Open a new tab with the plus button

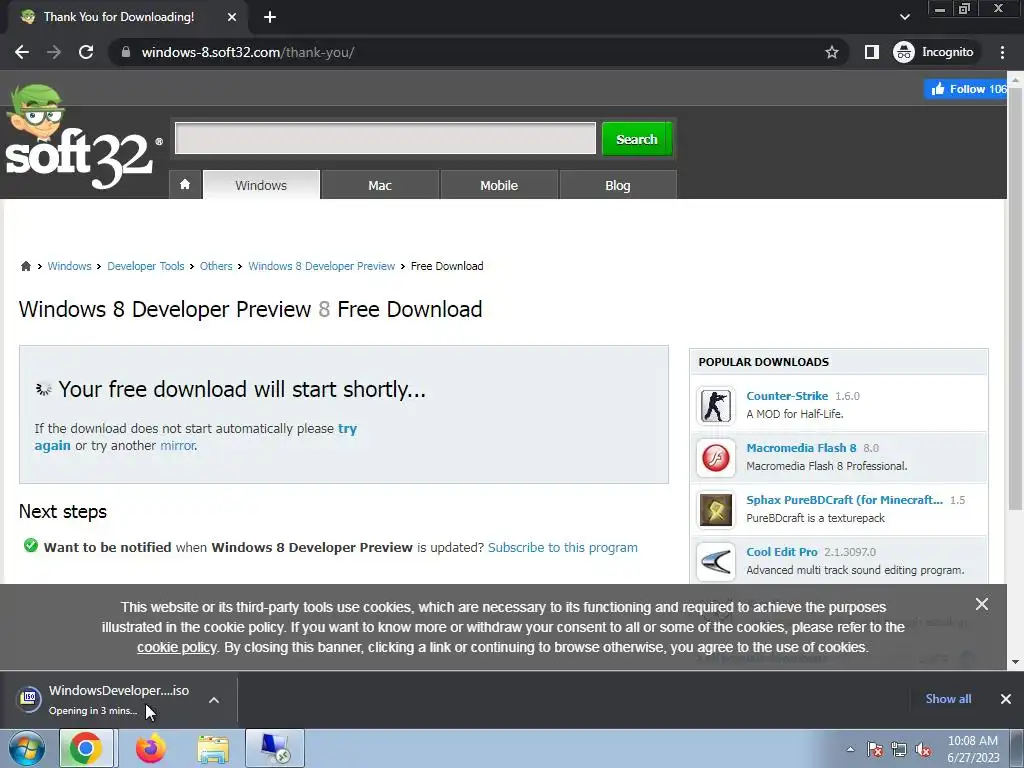pos(270,17)
